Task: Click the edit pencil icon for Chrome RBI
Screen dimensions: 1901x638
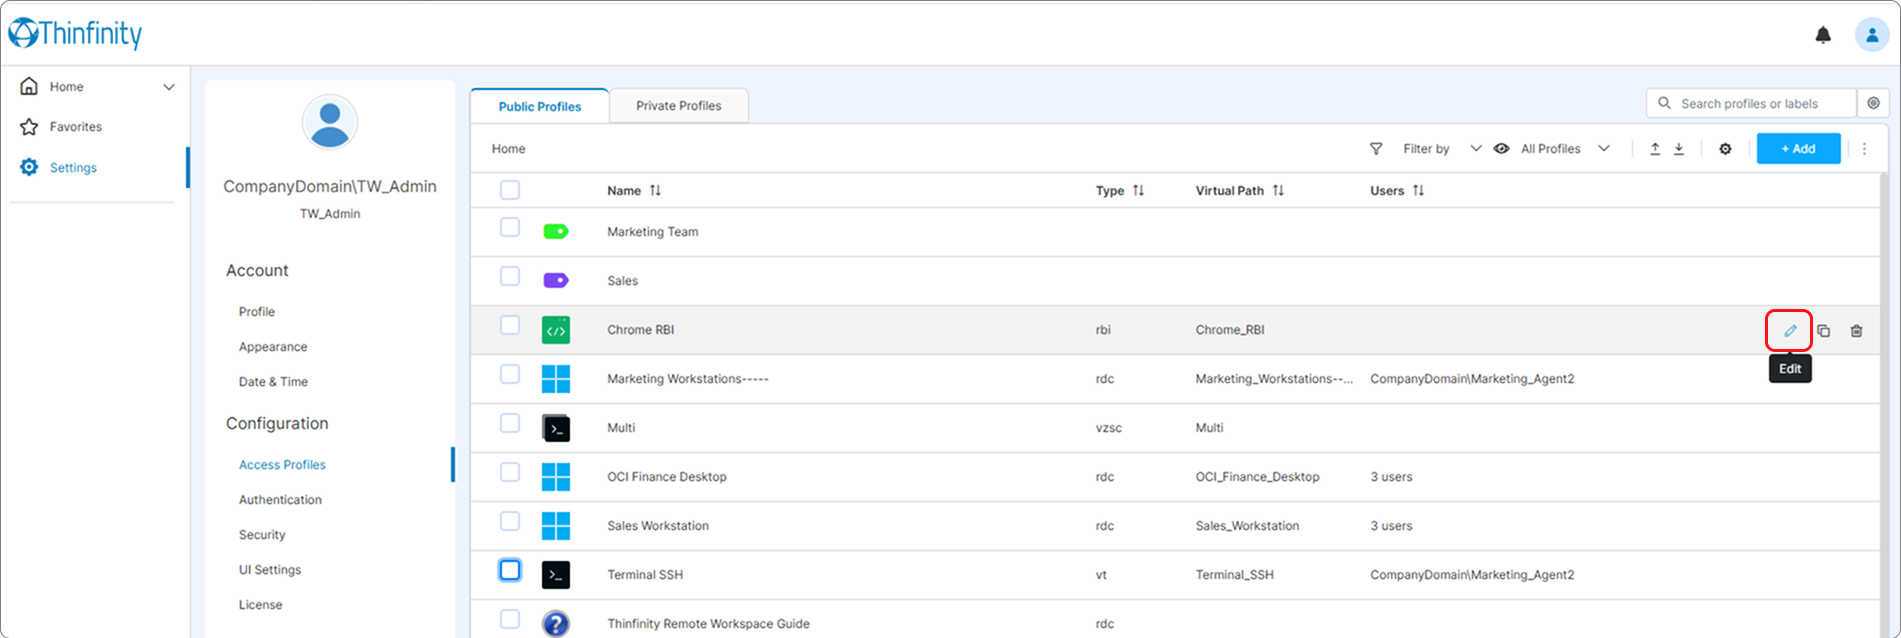Action: [x=1790, y=331]
